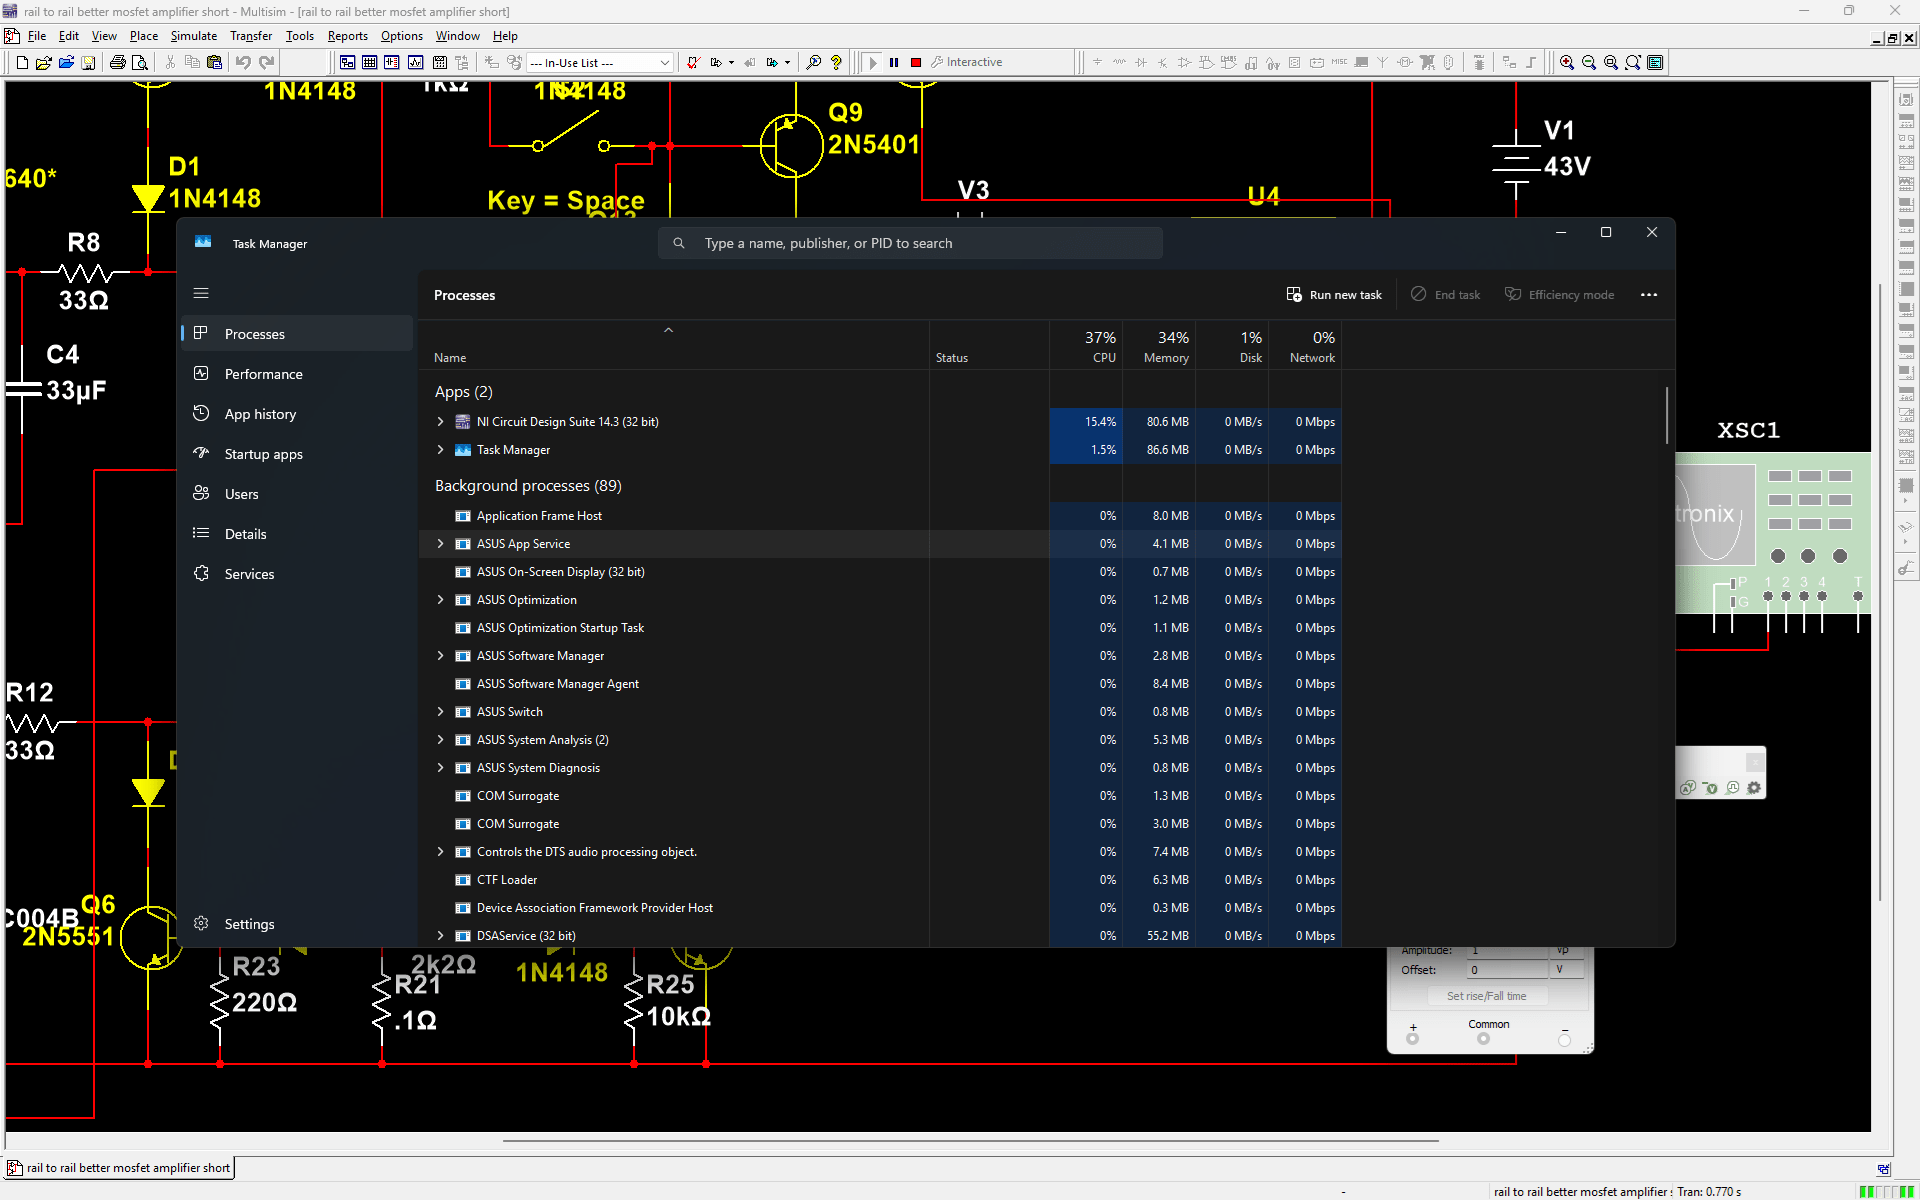Pause the Multisim simulation

pos(894,62)
